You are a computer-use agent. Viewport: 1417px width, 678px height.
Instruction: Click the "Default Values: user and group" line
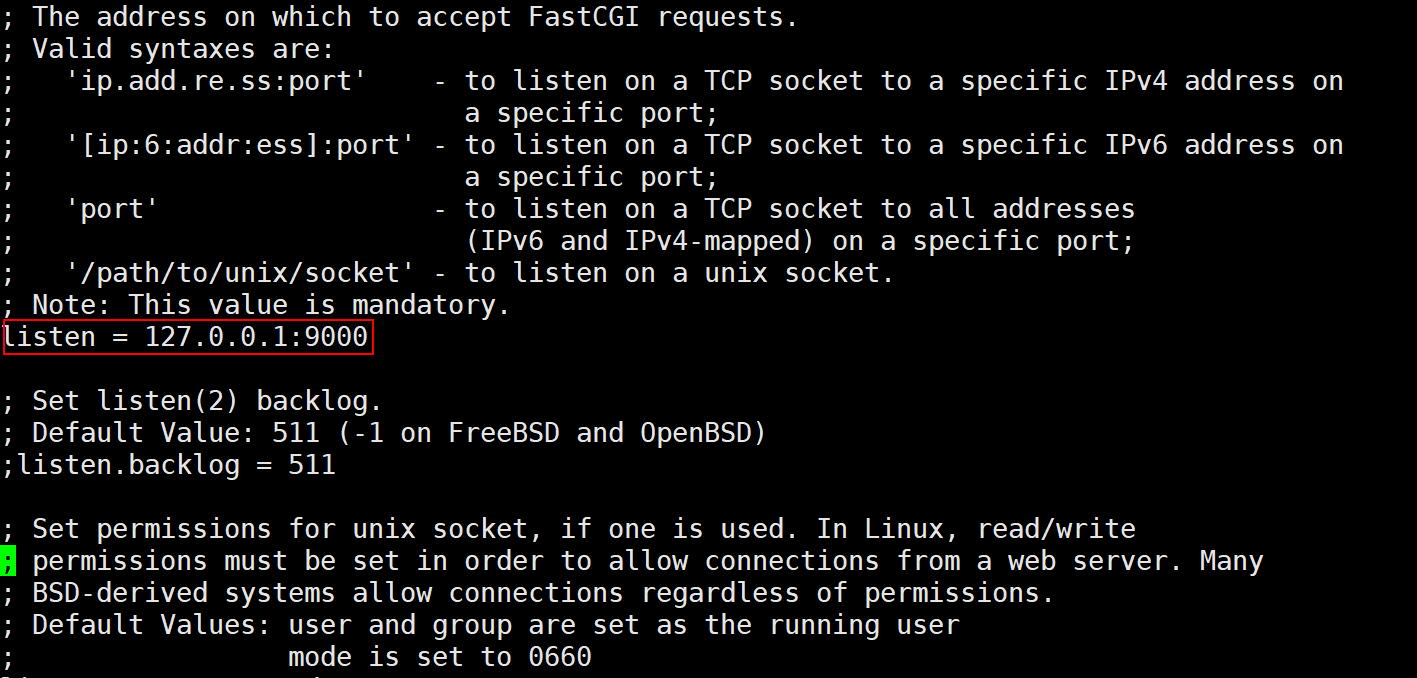495,625
